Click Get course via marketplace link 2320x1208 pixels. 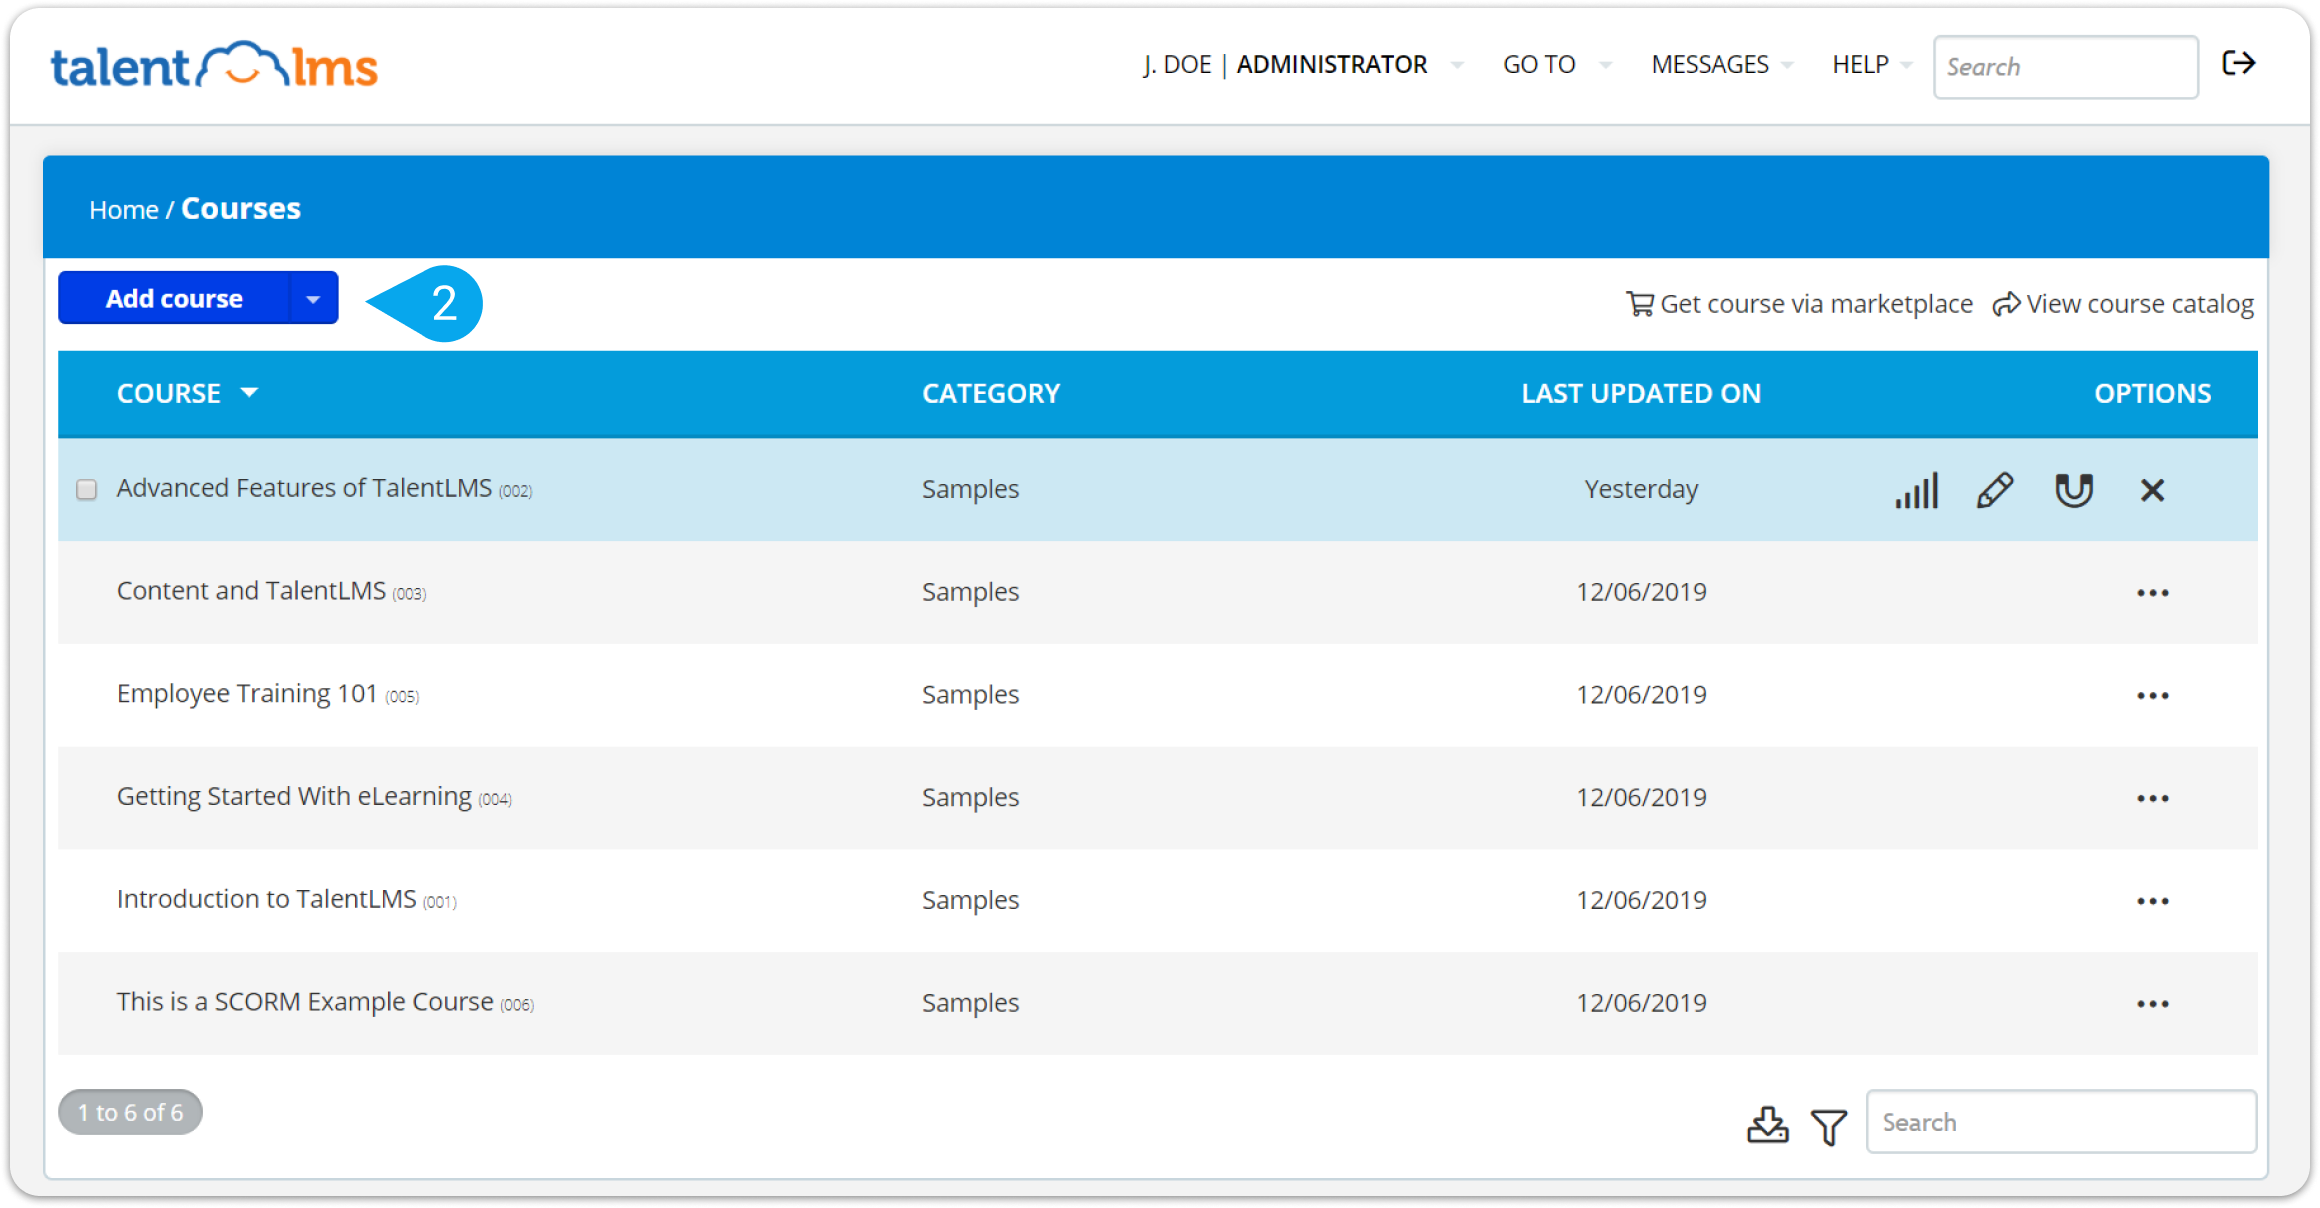[1800, 304]
